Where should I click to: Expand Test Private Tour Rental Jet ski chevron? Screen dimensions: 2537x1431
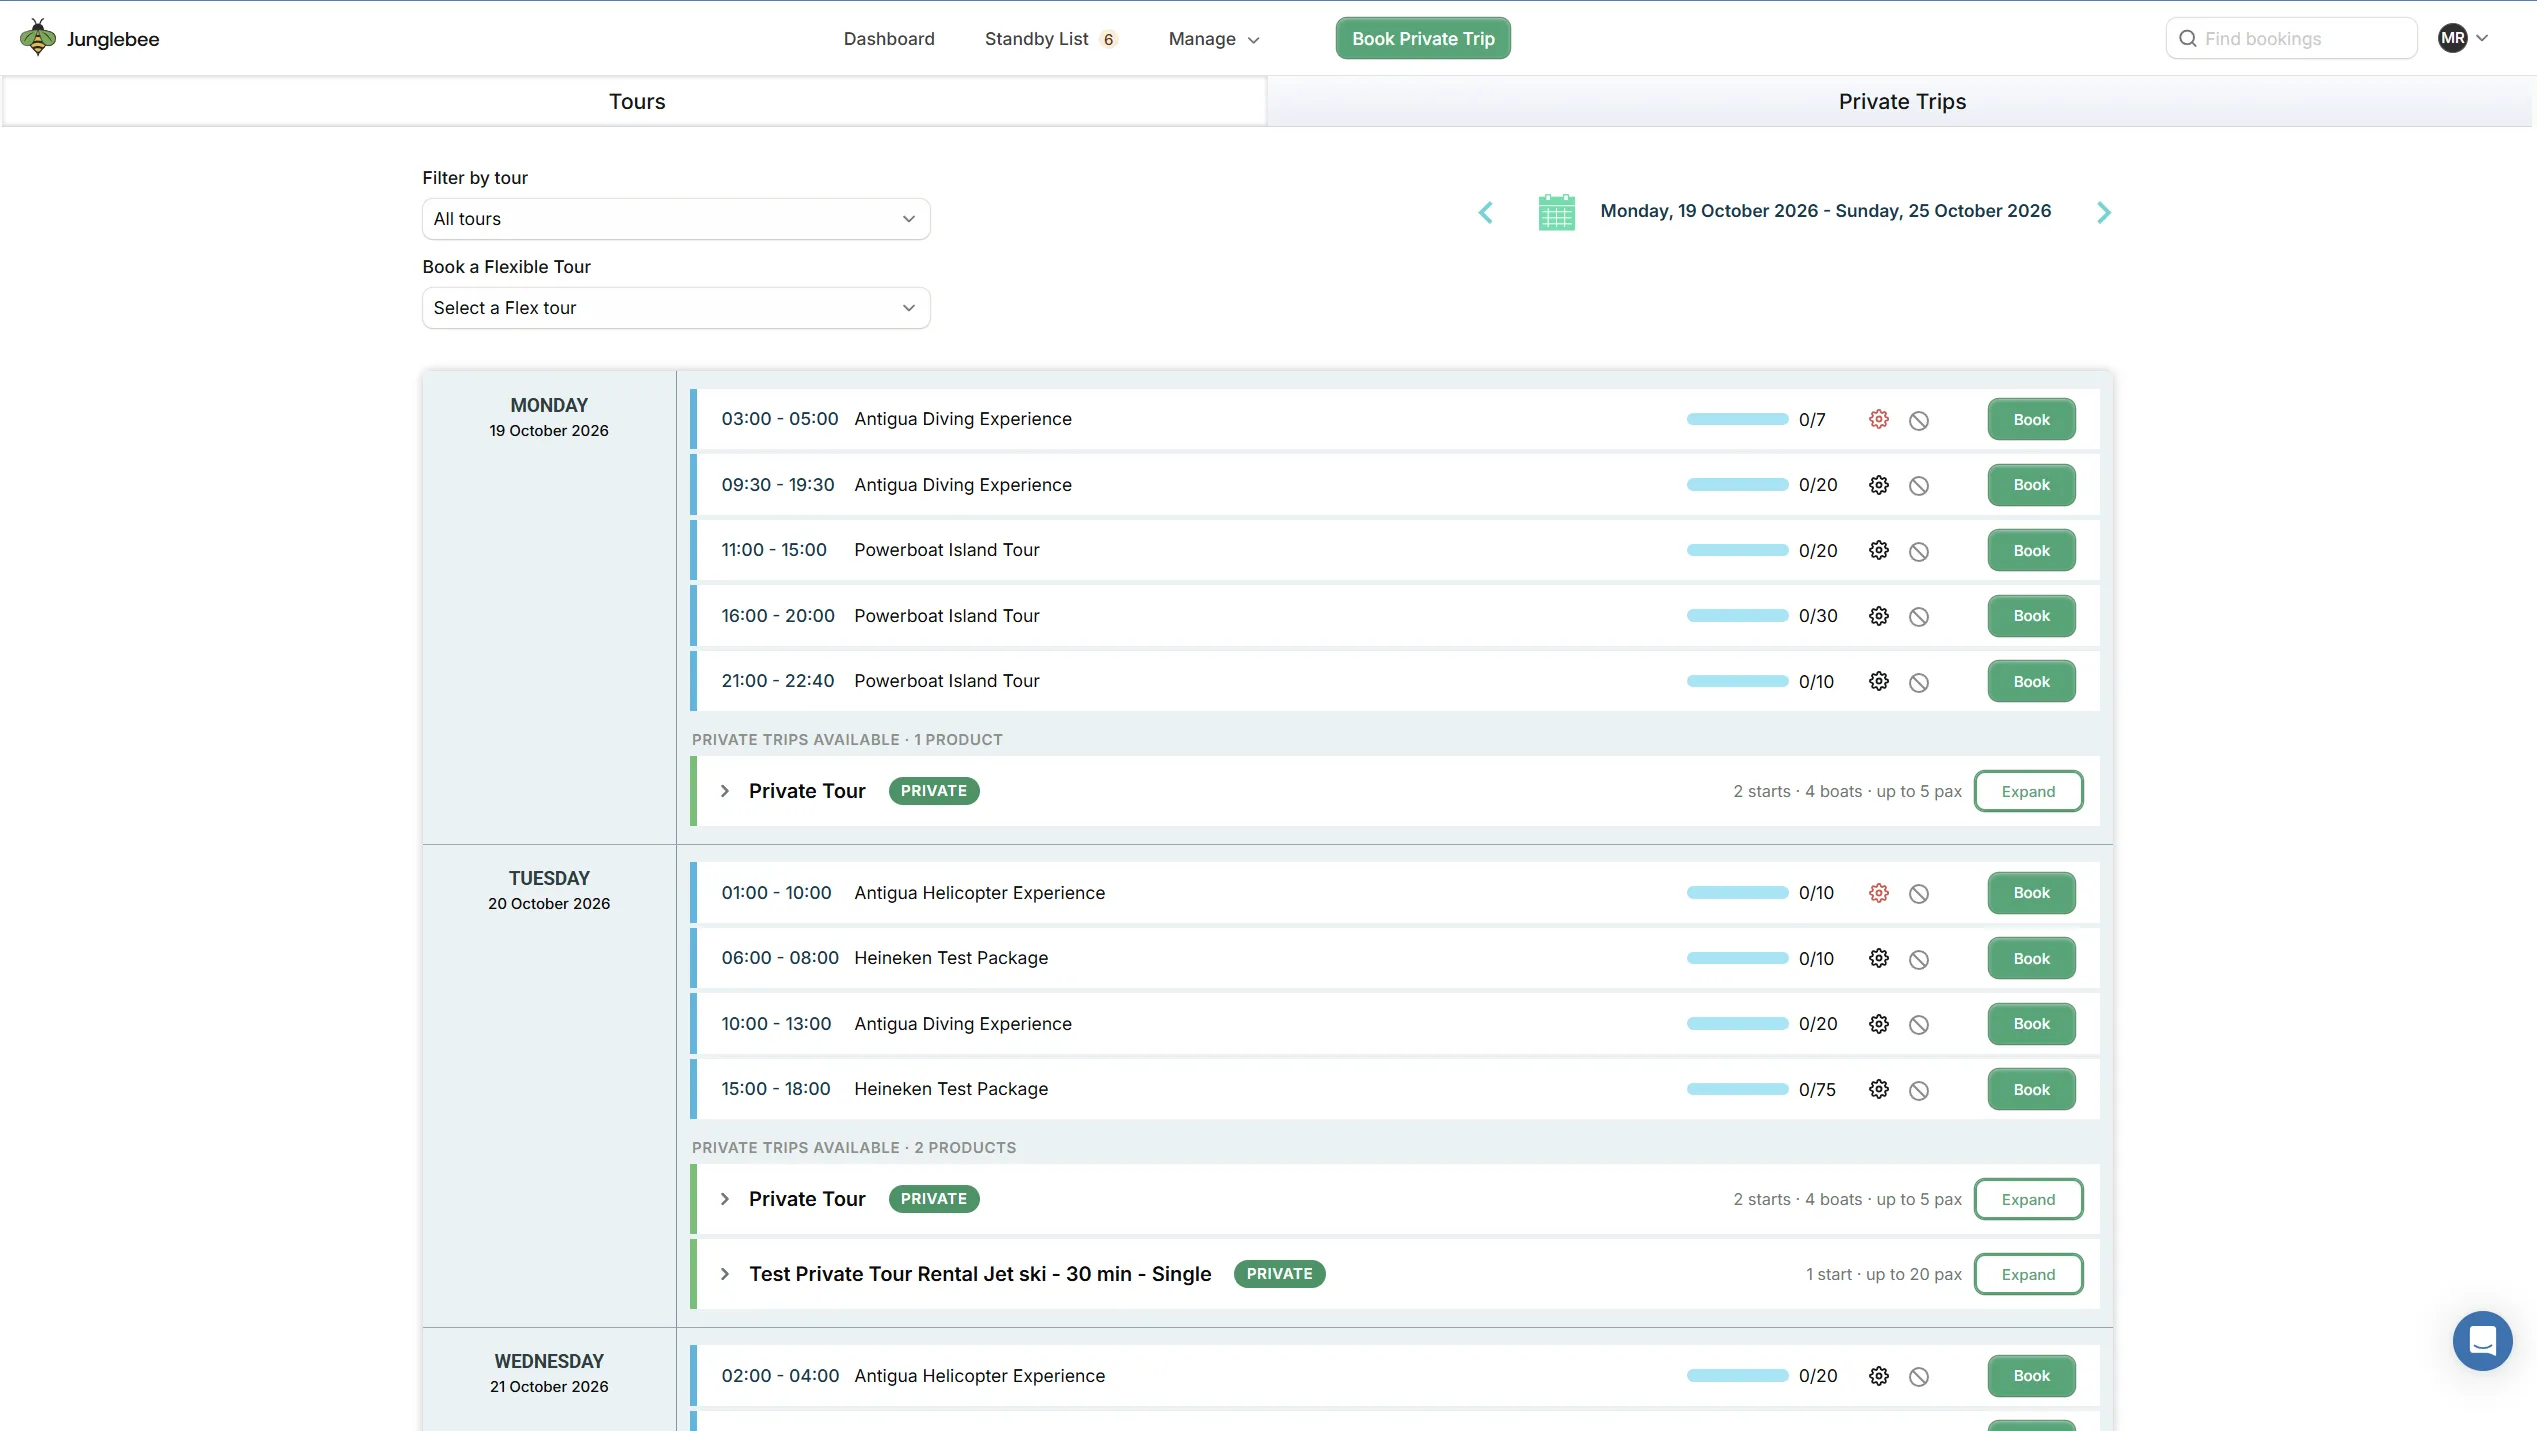click(x=725, y=1274)
